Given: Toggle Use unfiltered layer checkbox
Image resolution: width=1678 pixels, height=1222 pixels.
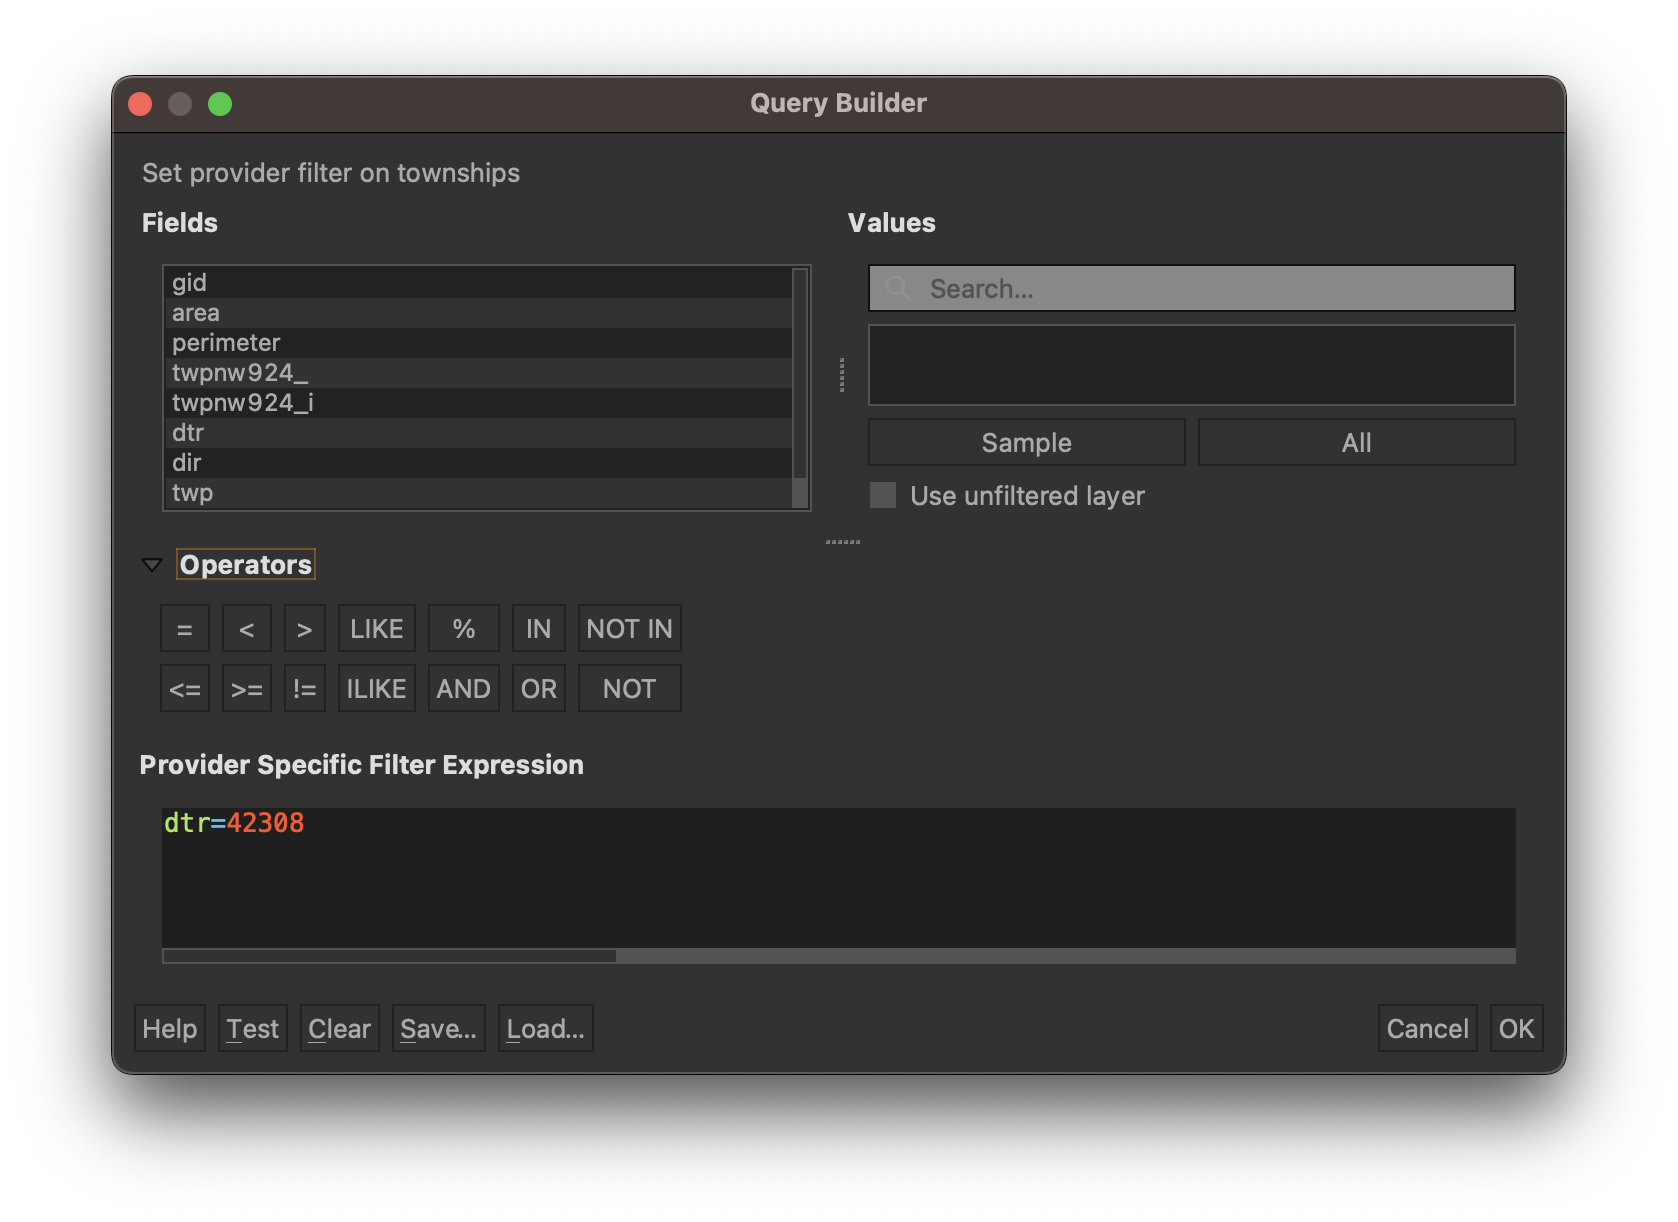Looking at the screenshot, I should click(x=883, y=495).
